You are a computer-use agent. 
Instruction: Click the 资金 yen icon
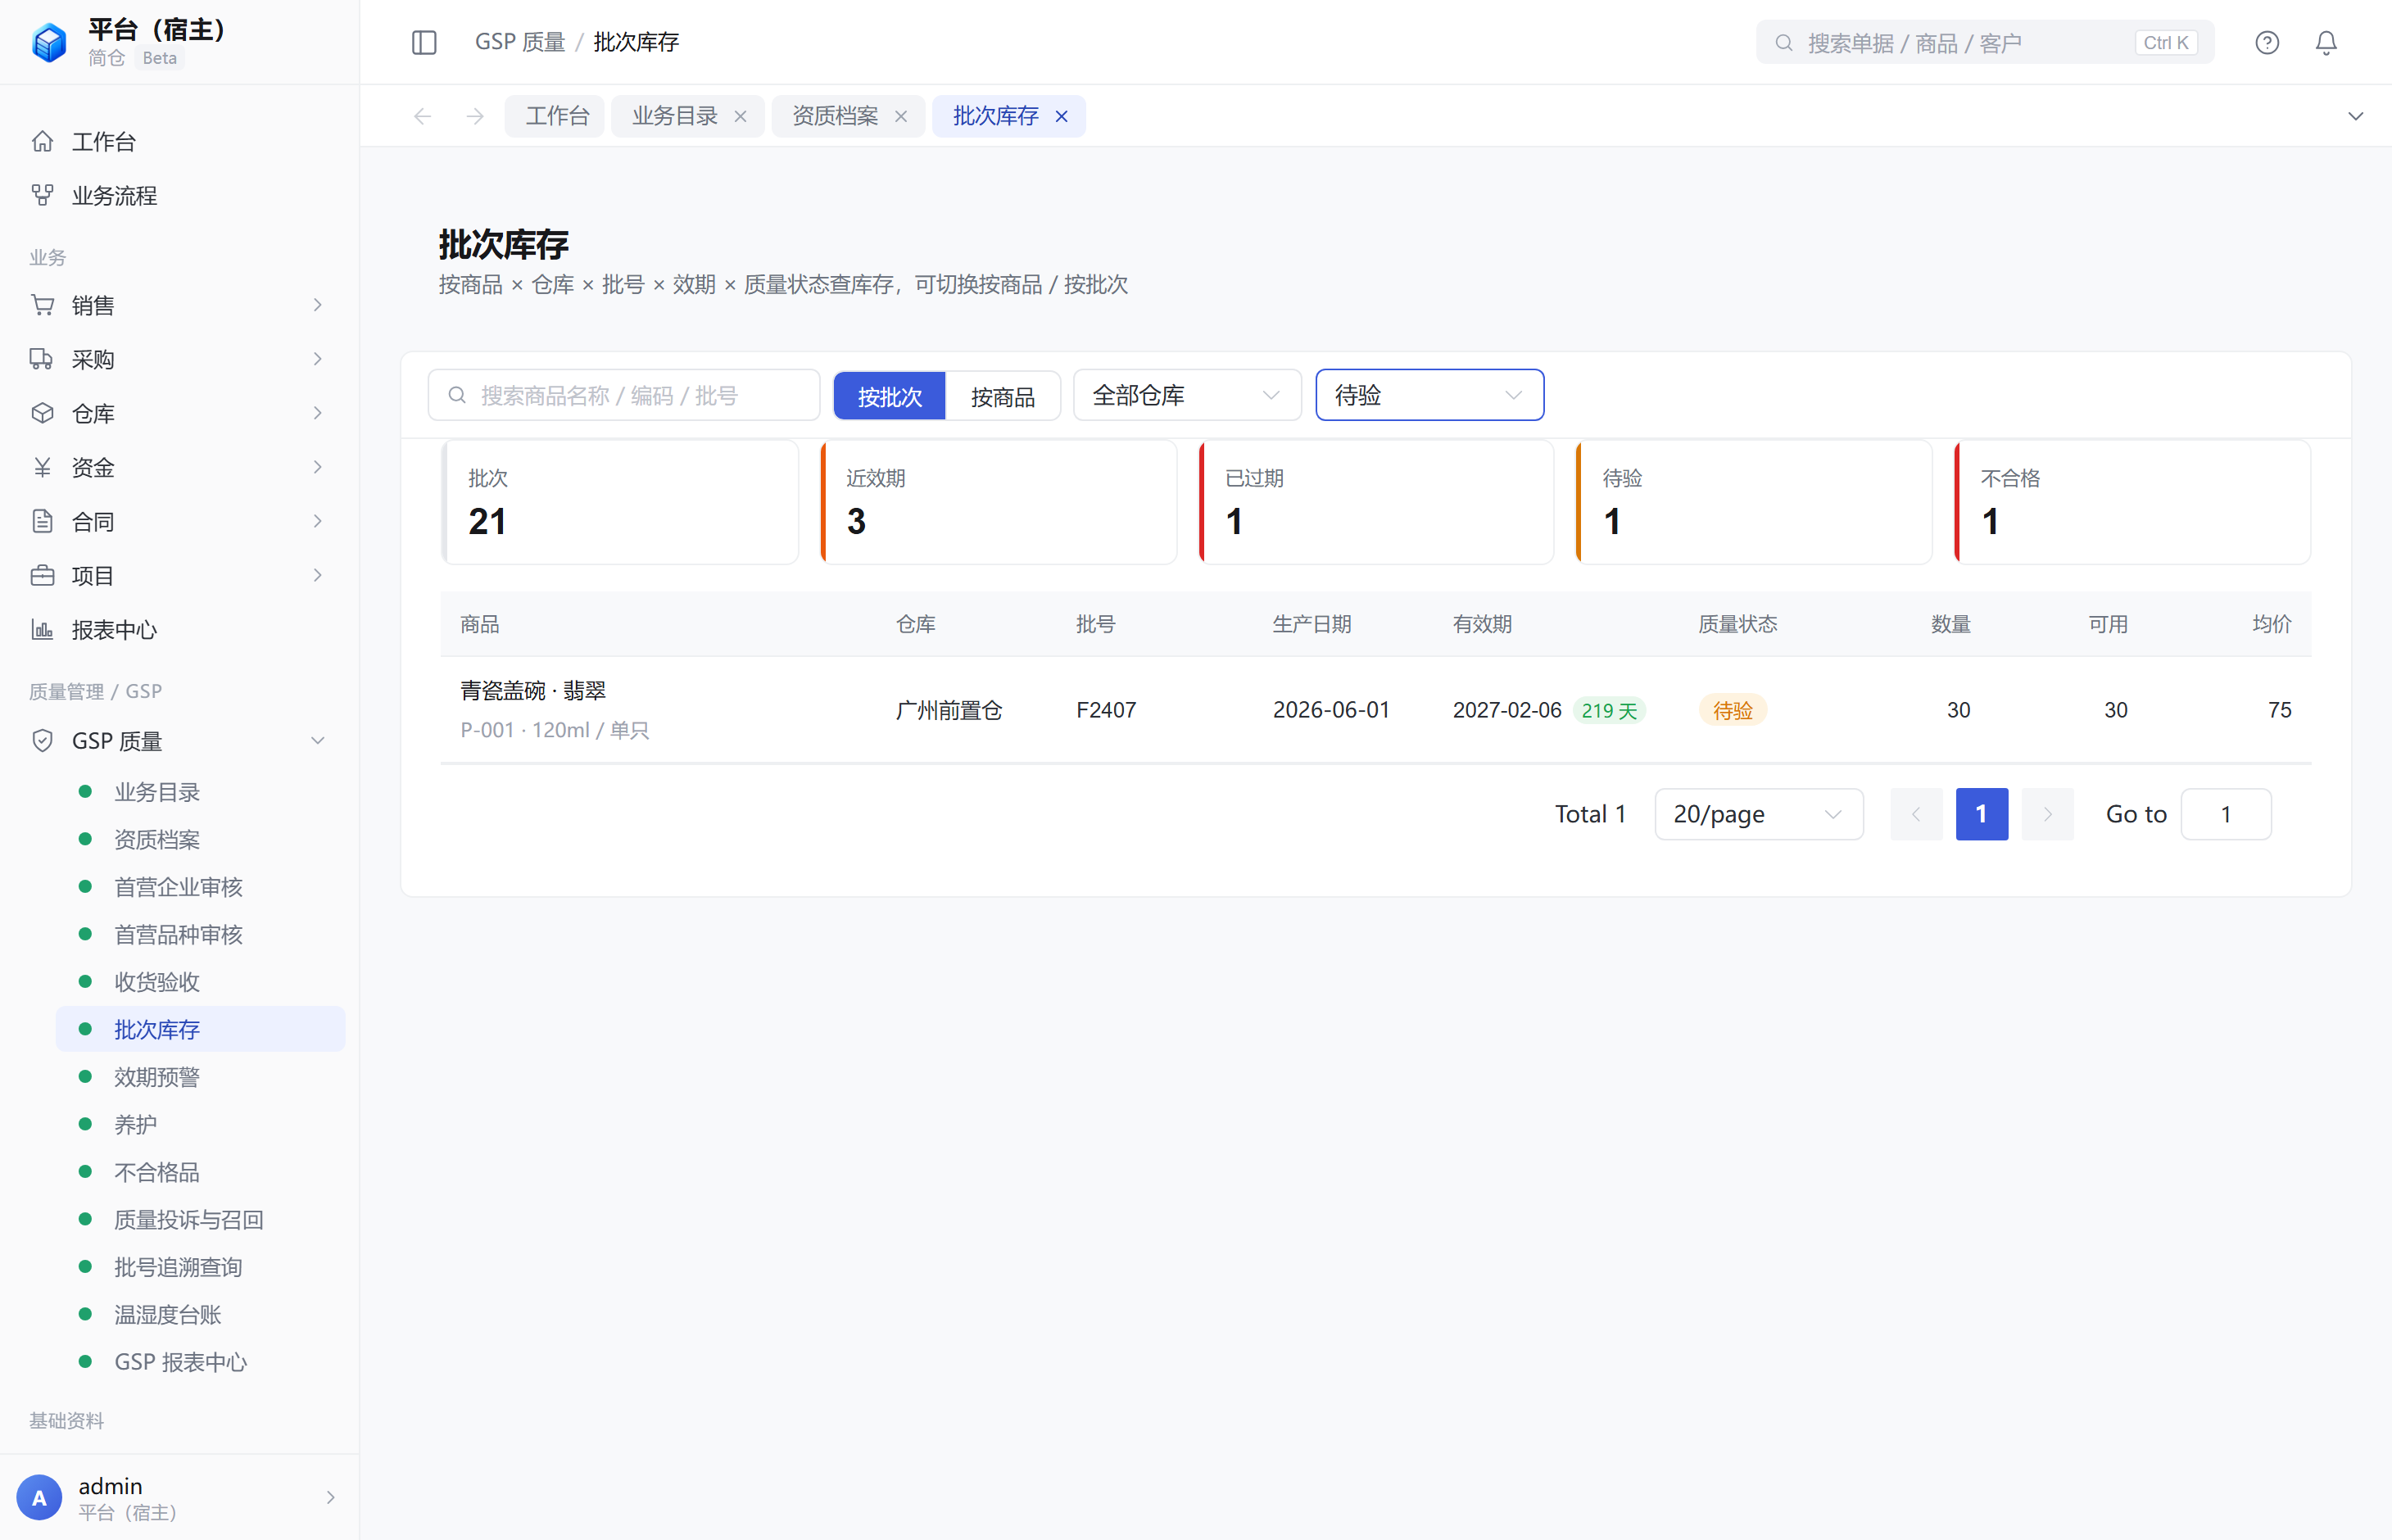tap(42, 467)
